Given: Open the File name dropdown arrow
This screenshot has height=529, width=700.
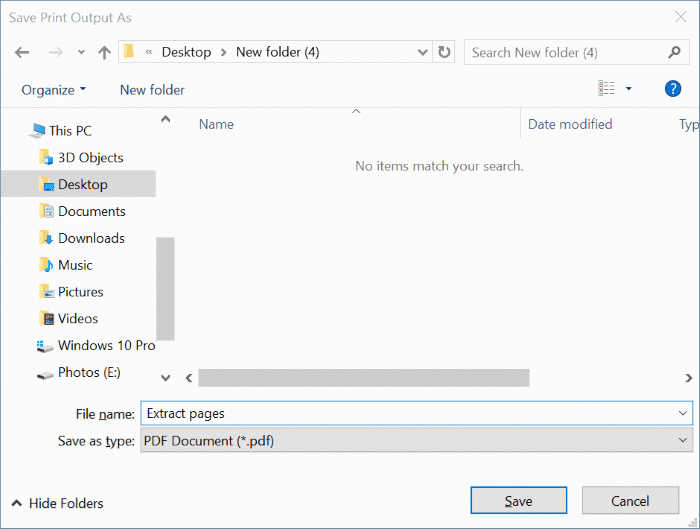Looking at the screenshot, I should (x=683, y=413).
